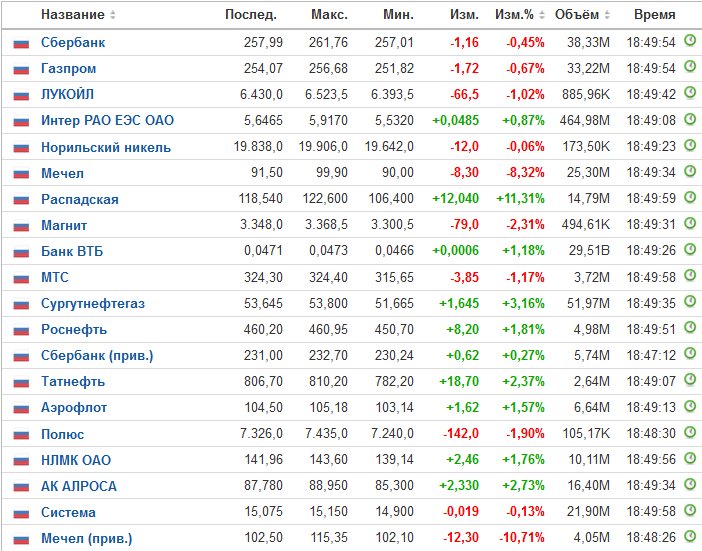
Task: Select the +11,31% change value
Action: pos(520,198)
